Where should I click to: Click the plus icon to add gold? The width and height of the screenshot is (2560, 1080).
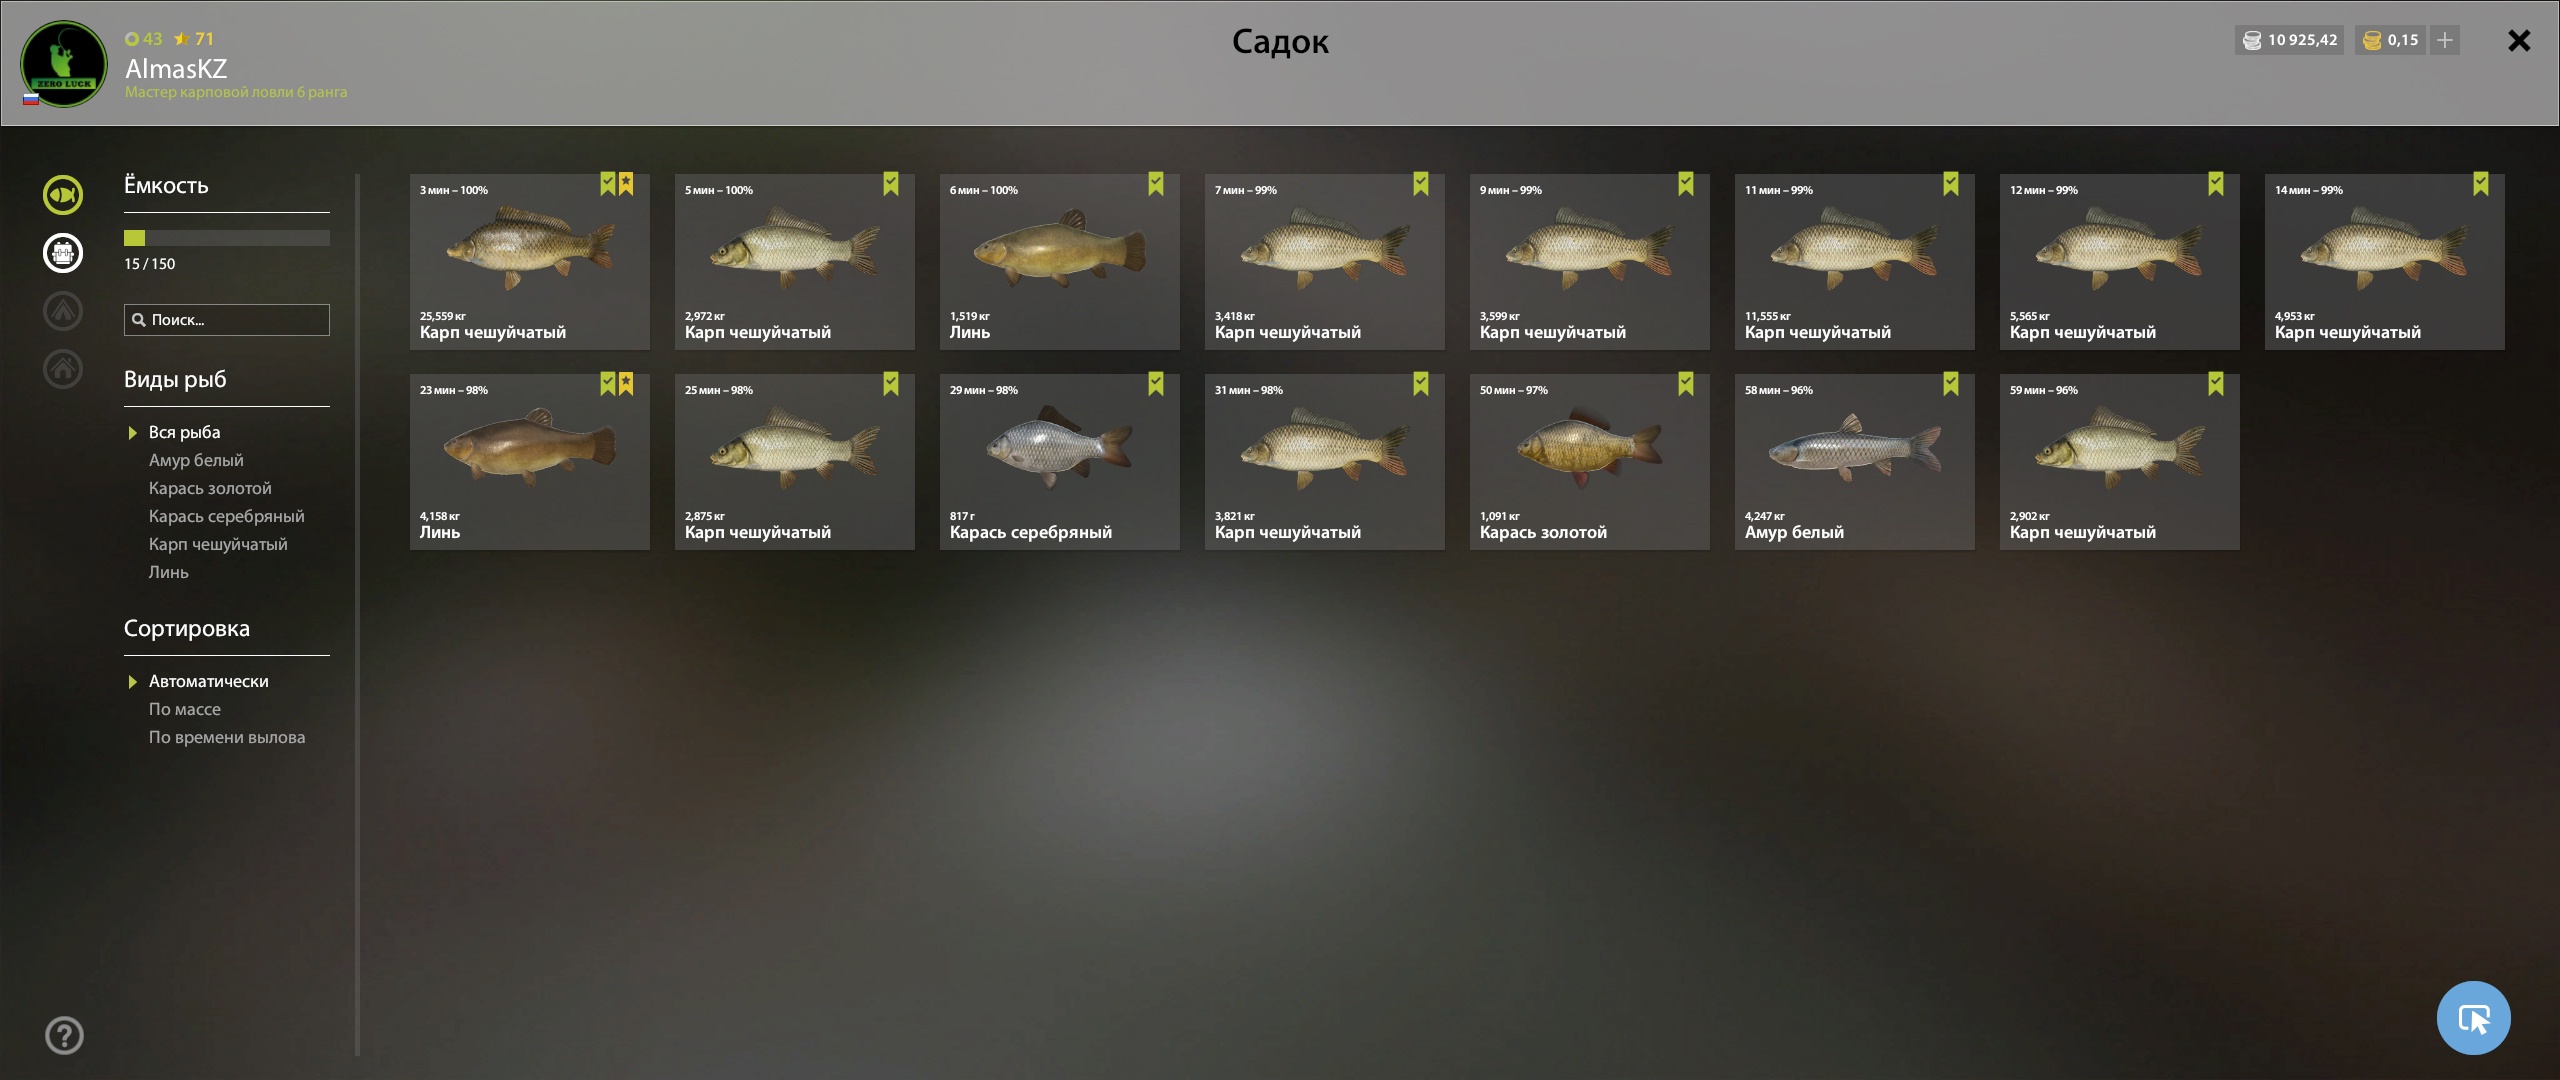(2445, 40)
